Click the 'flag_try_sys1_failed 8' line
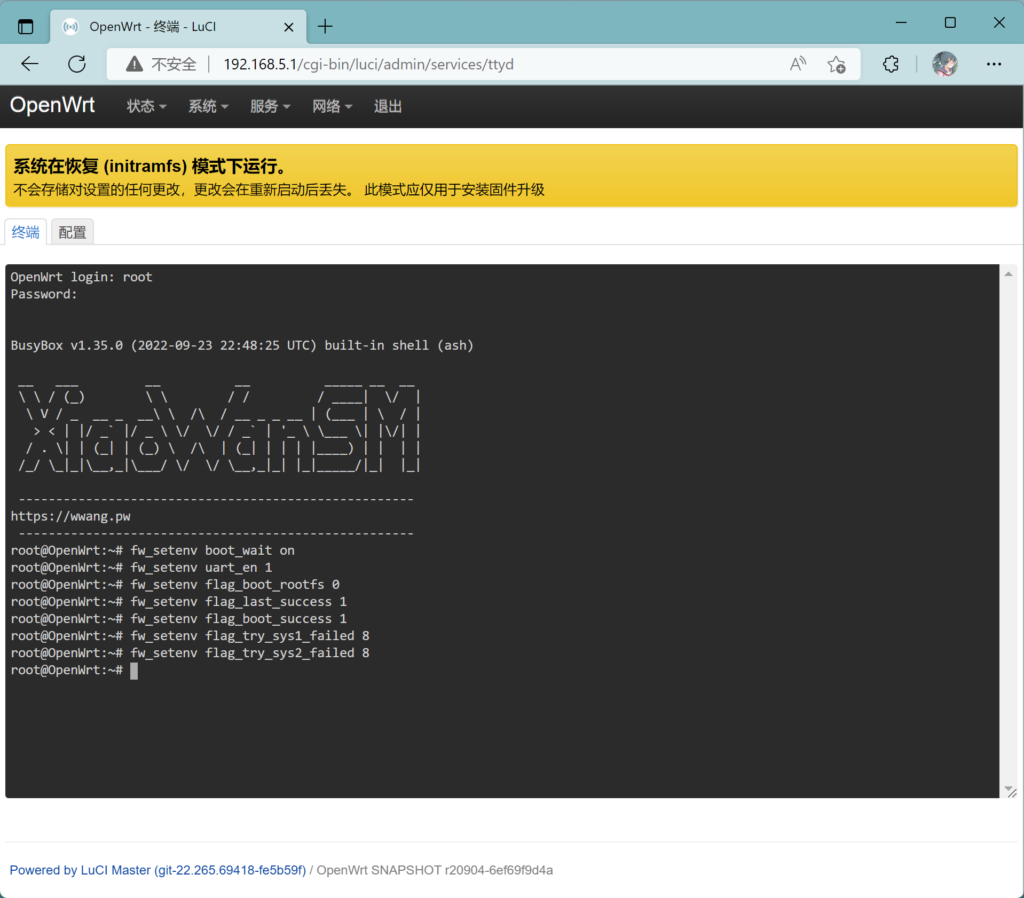1024x898 pixels. tap(190, 635)
